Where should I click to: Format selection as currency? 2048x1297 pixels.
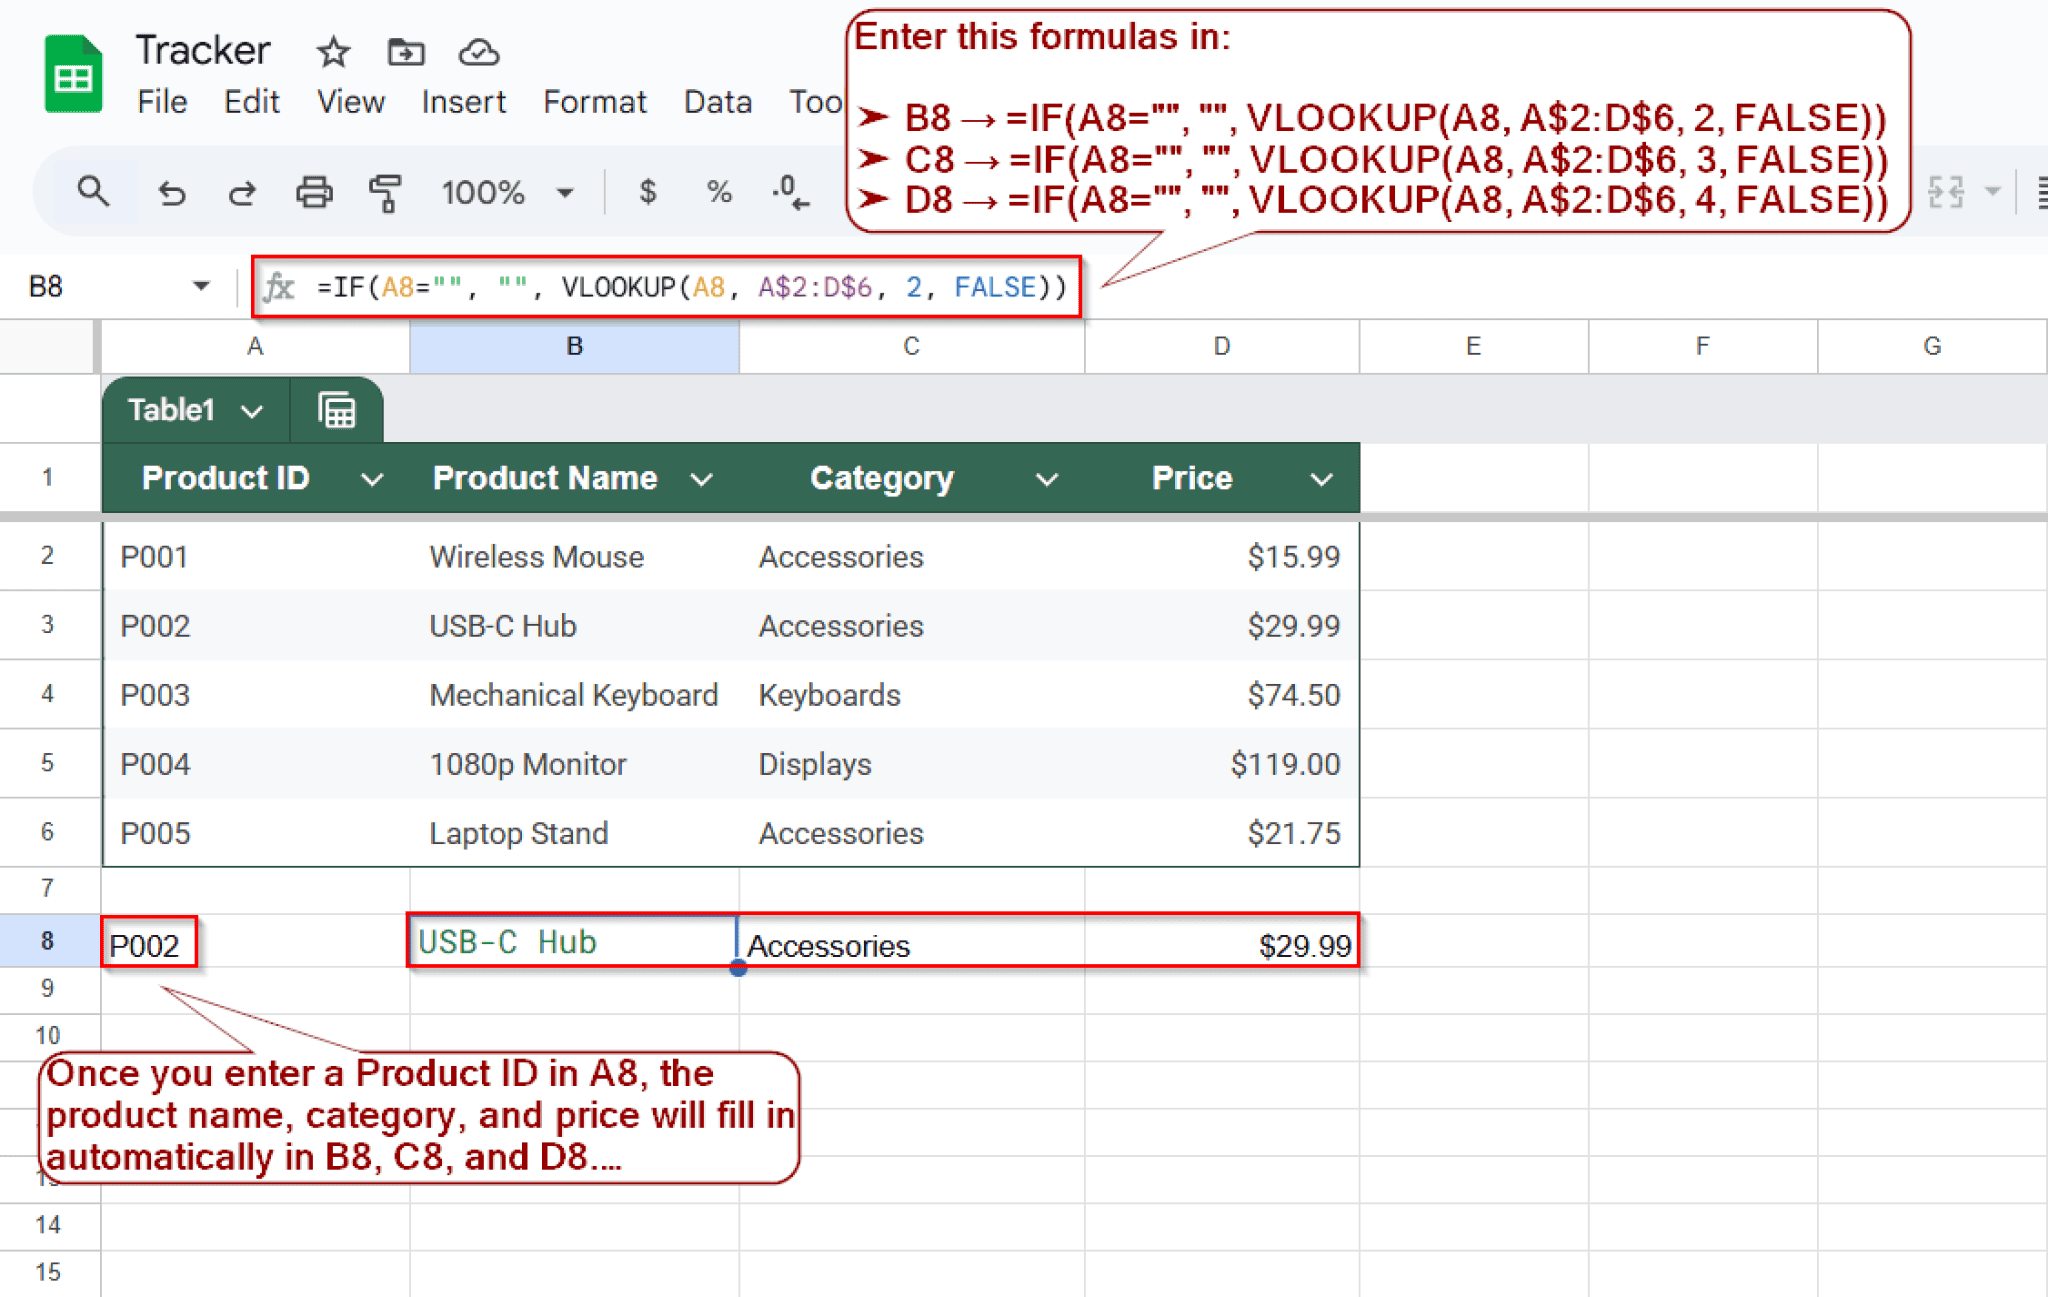click(648, 192)
